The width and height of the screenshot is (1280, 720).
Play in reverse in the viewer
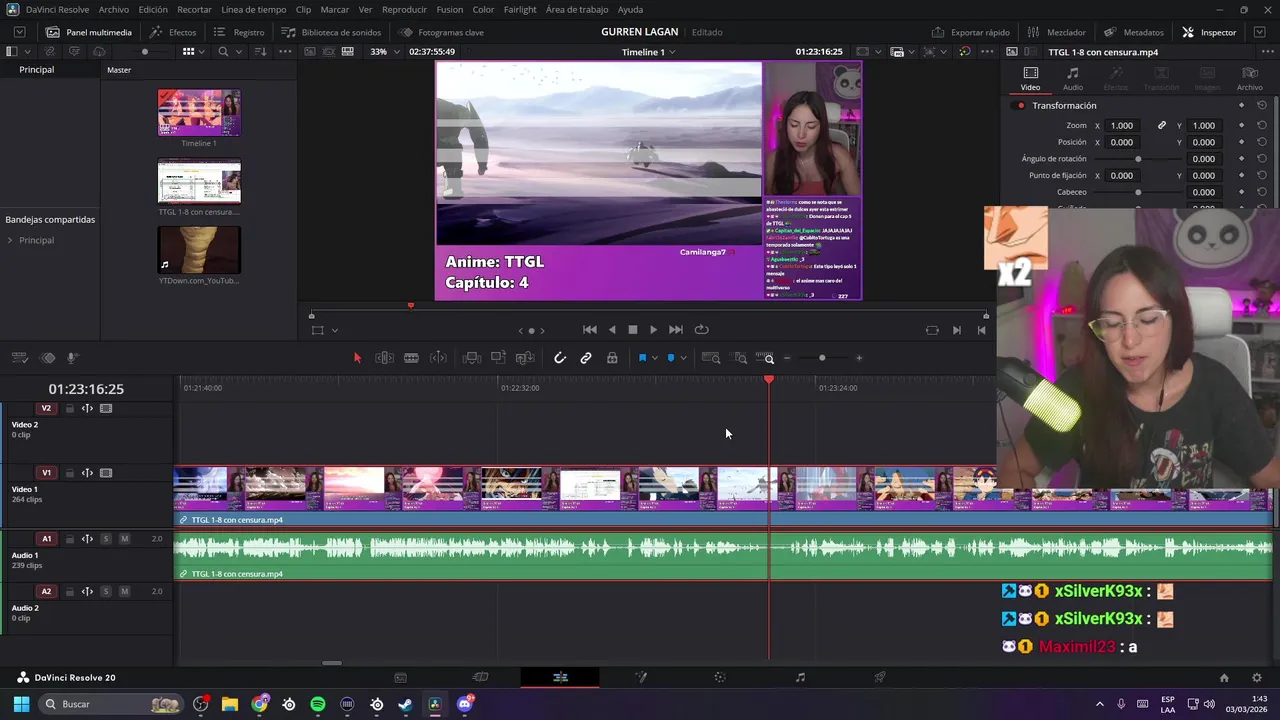click(612, 330)
